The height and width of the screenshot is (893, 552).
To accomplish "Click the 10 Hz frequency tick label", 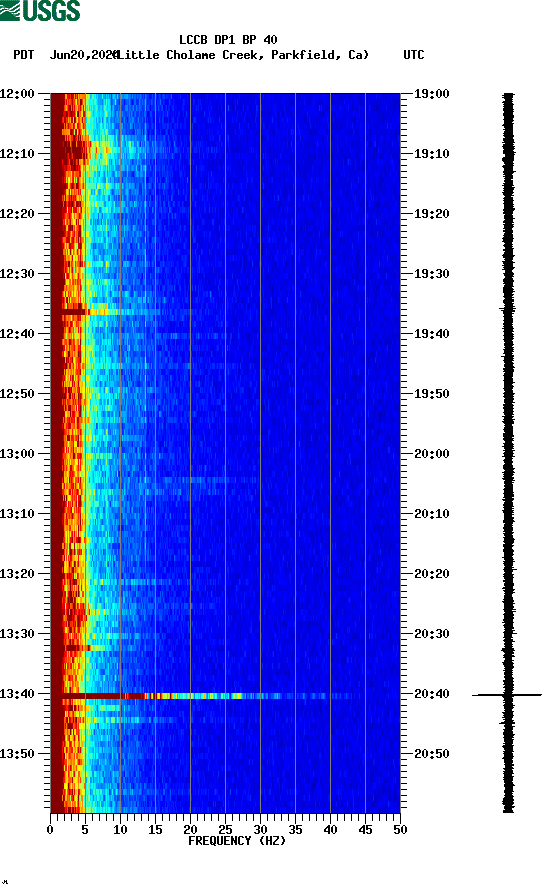I will 120,830.
